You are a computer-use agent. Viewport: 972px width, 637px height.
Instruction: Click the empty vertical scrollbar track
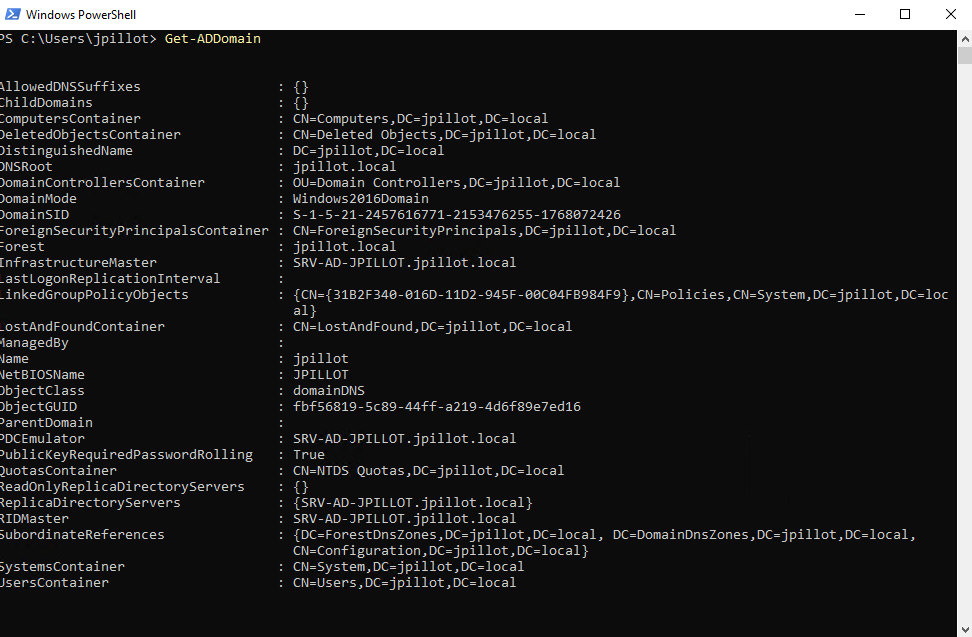coord(965,341)
